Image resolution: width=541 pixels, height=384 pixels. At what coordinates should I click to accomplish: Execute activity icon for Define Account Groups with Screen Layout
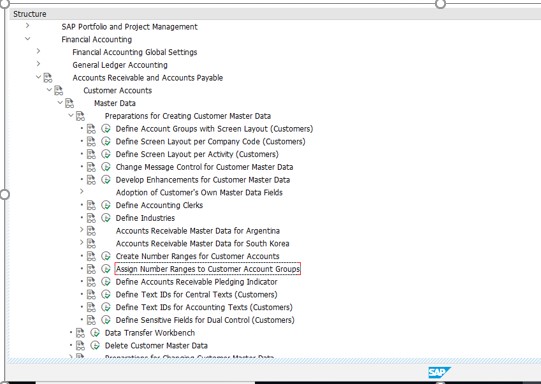click(106, 129)
